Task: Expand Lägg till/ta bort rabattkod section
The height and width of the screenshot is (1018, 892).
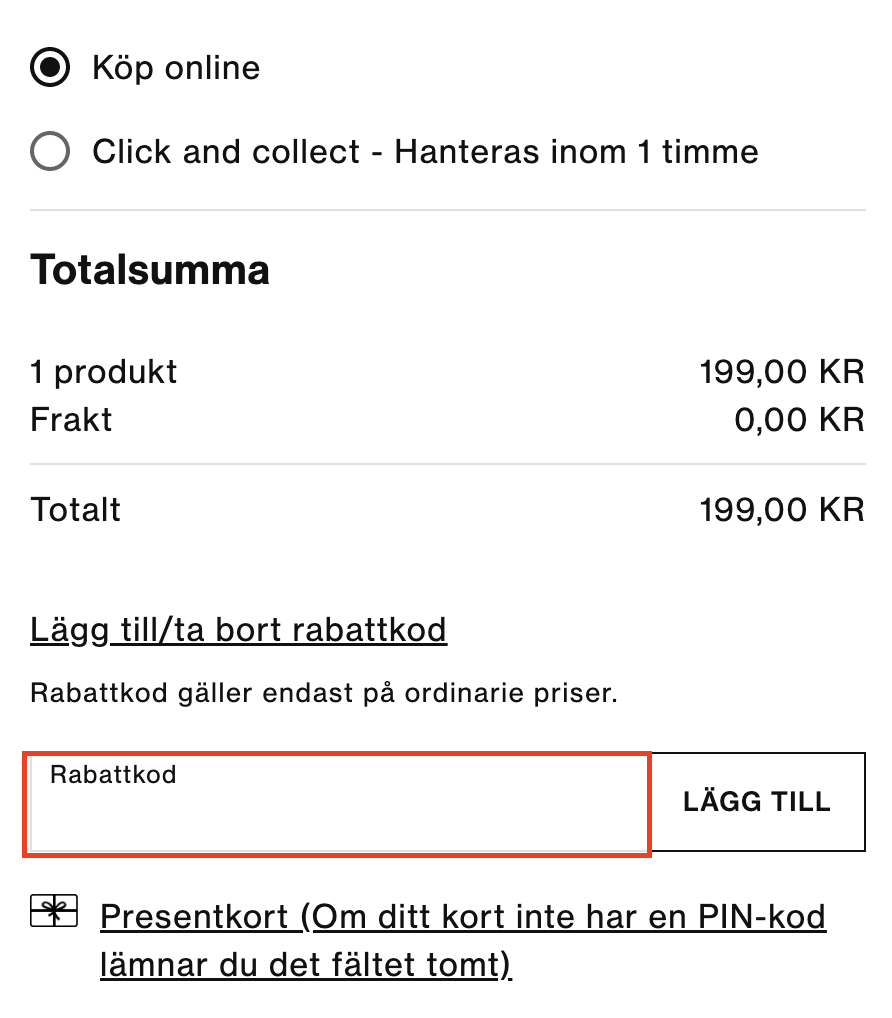Action: pyautogui.click(x=238, y=630)
